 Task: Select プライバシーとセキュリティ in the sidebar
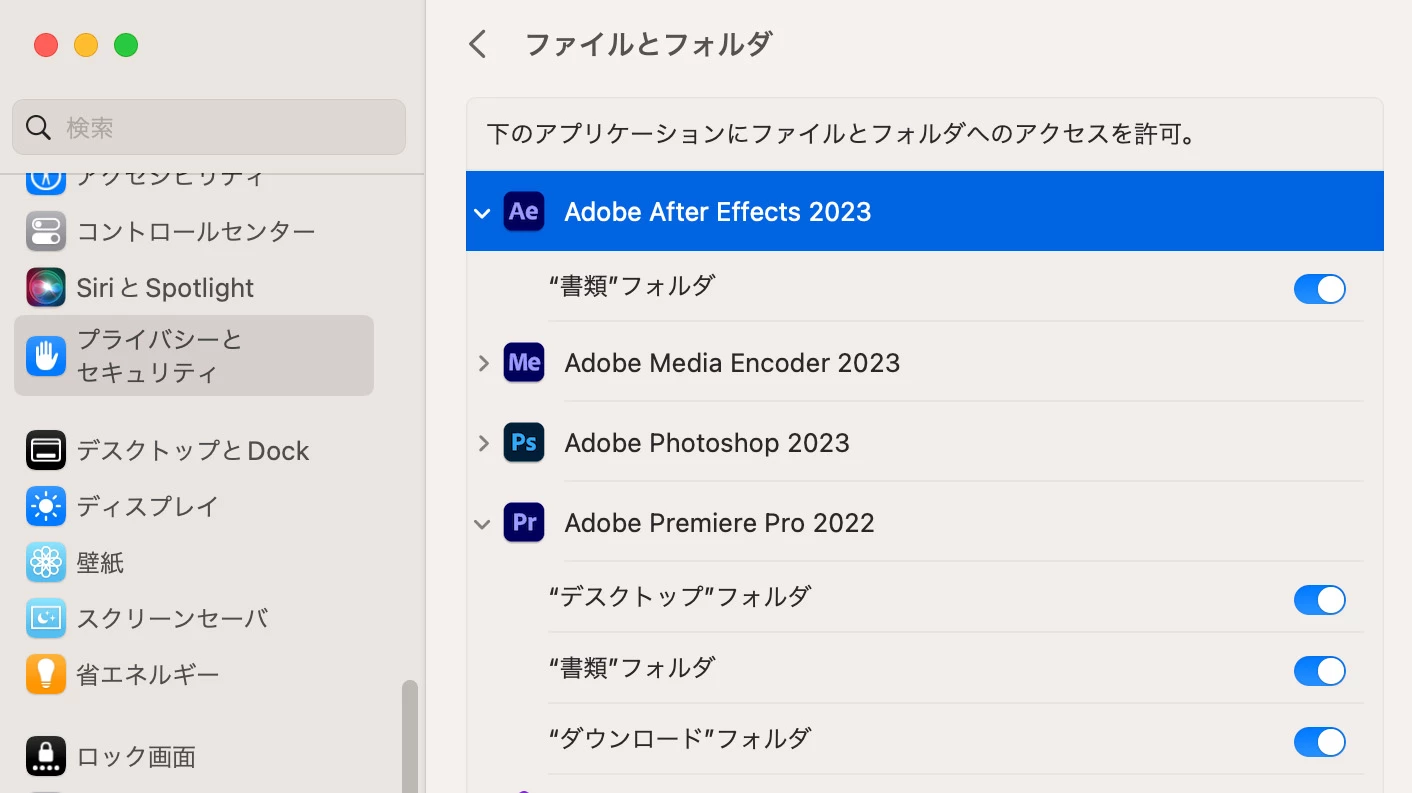tap(194, 356)
